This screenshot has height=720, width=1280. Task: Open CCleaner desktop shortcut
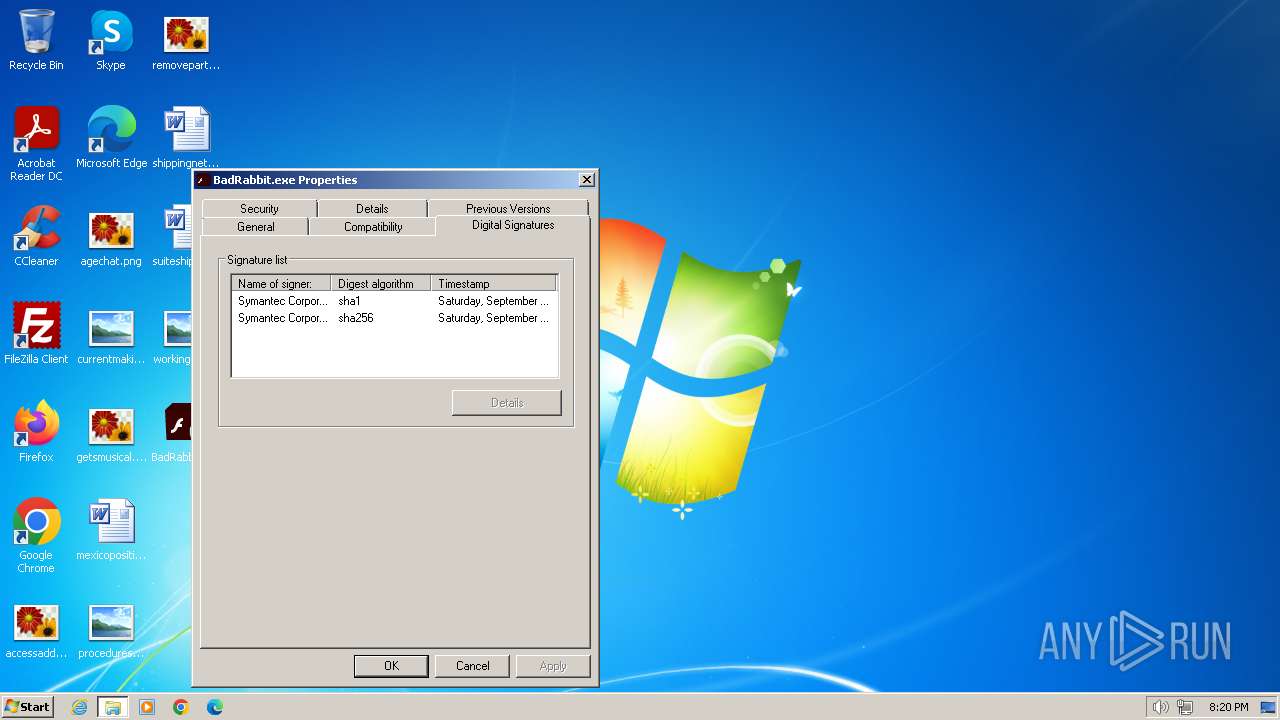coord(36,236)
